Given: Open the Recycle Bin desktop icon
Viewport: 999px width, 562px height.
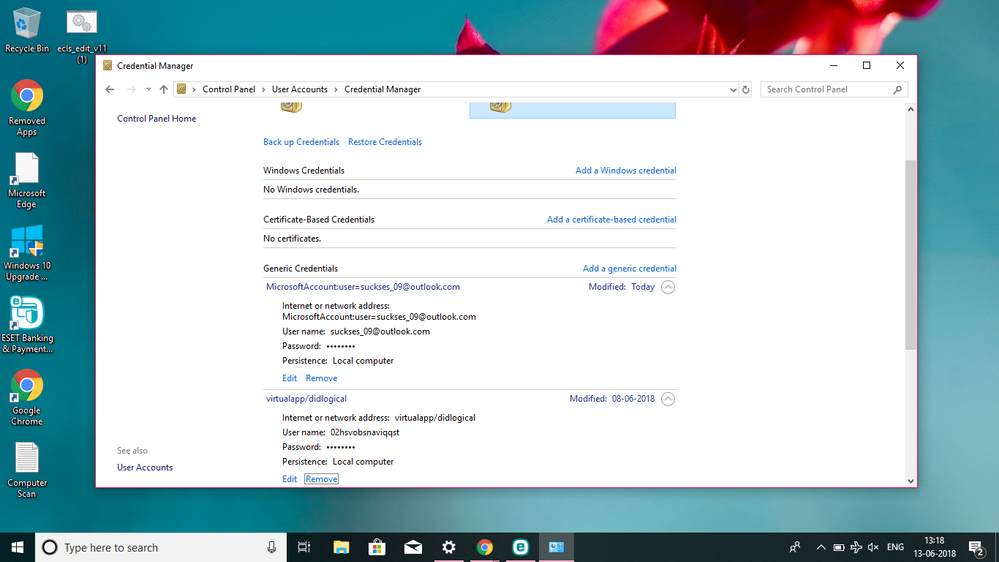Looking at the screenshot, I should point(27,30).
